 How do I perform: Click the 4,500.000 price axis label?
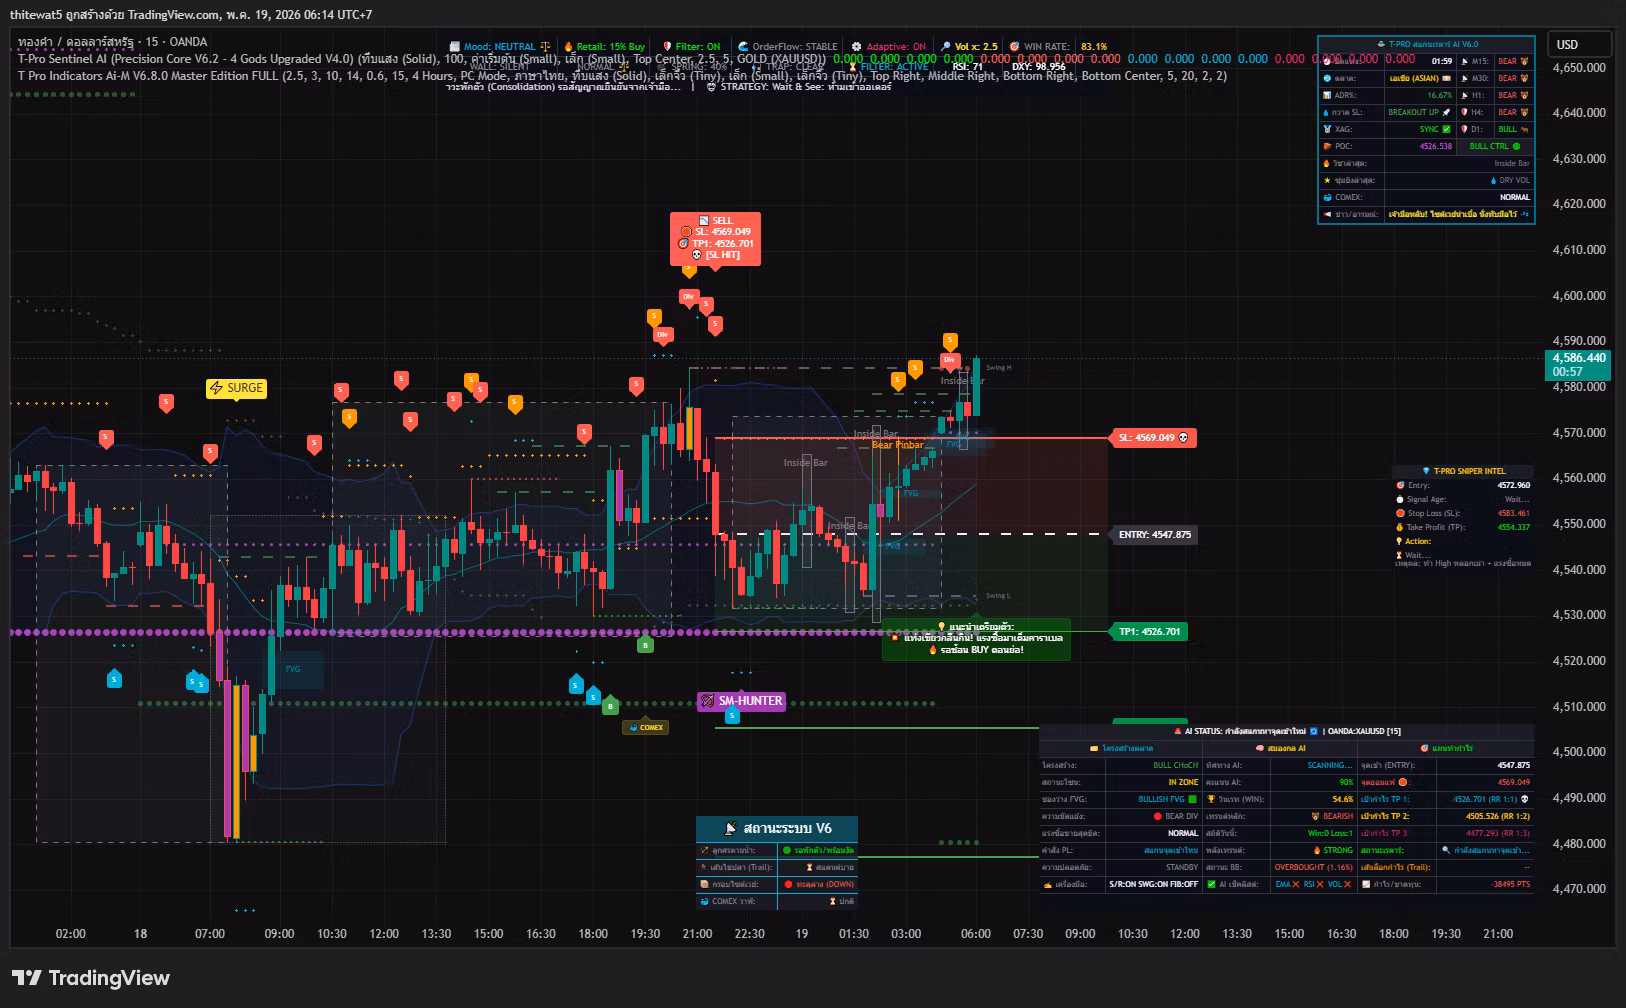pos(1579,752)
